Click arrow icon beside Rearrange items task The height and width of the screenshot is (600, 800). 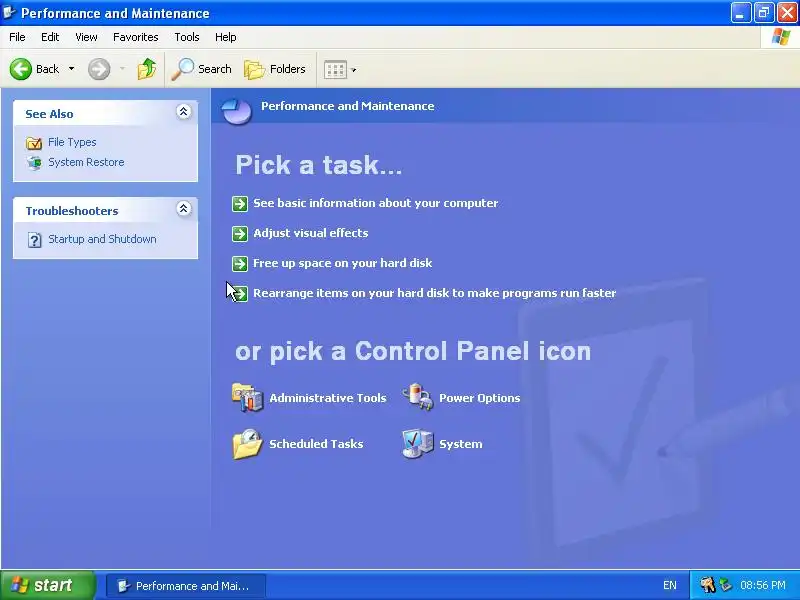click(x=240, y=294)
